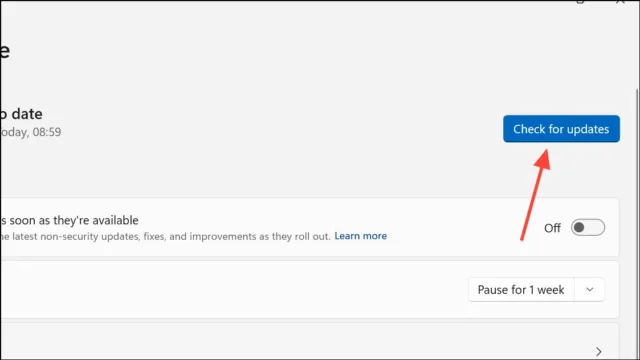This screenshot has width=640, height=360.
Task: Click the Check for updates button
Action: point(561,129)
